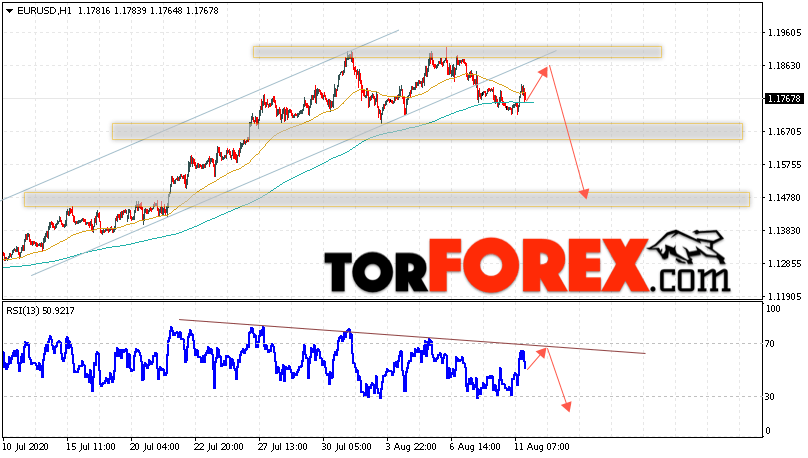
Task: Click the 15 Jul 11:00 time label
Action: click(x=91, y=447)
